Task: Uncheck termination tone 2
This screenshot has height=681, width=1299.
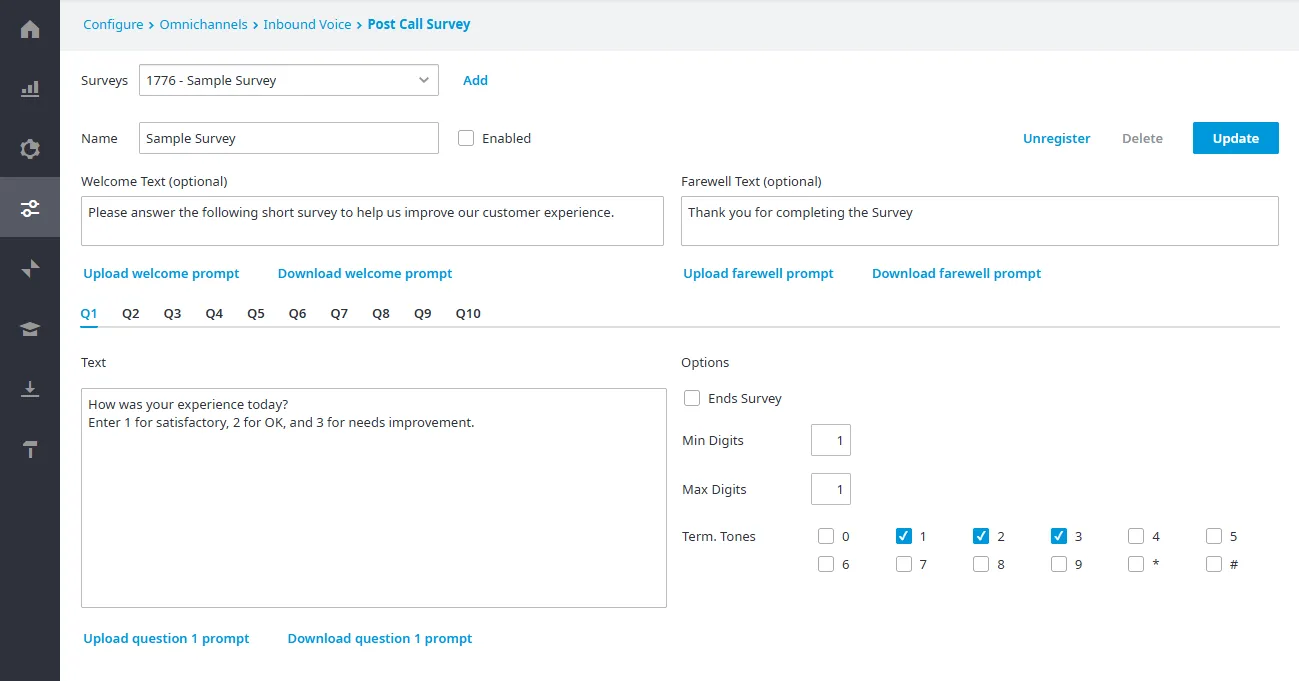Action: 981,536
